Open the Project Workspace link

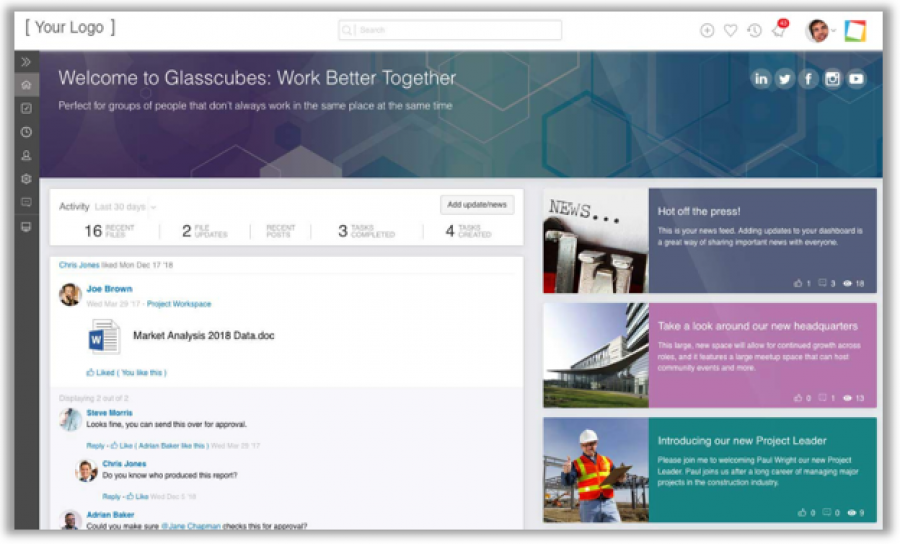179,304
